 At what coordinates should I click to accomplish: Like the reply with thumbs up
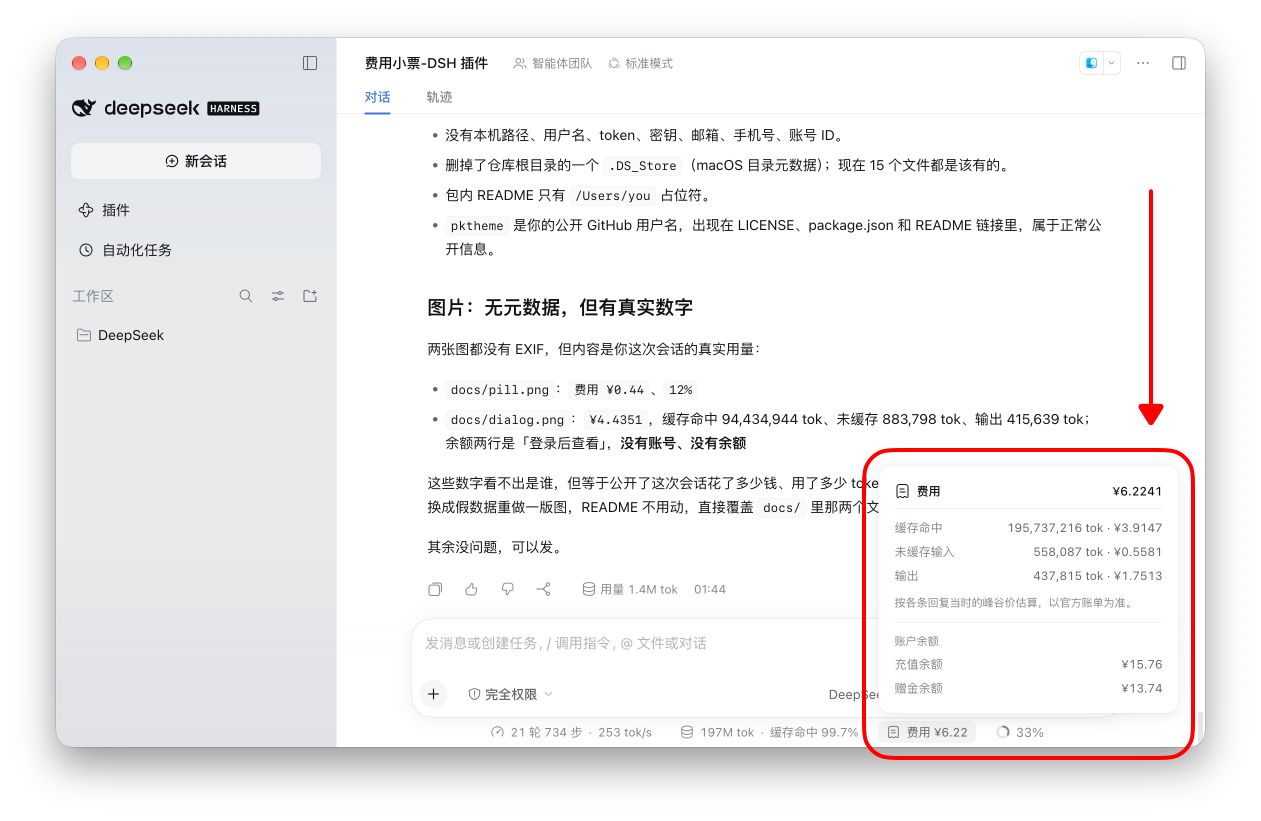point(471,589)
